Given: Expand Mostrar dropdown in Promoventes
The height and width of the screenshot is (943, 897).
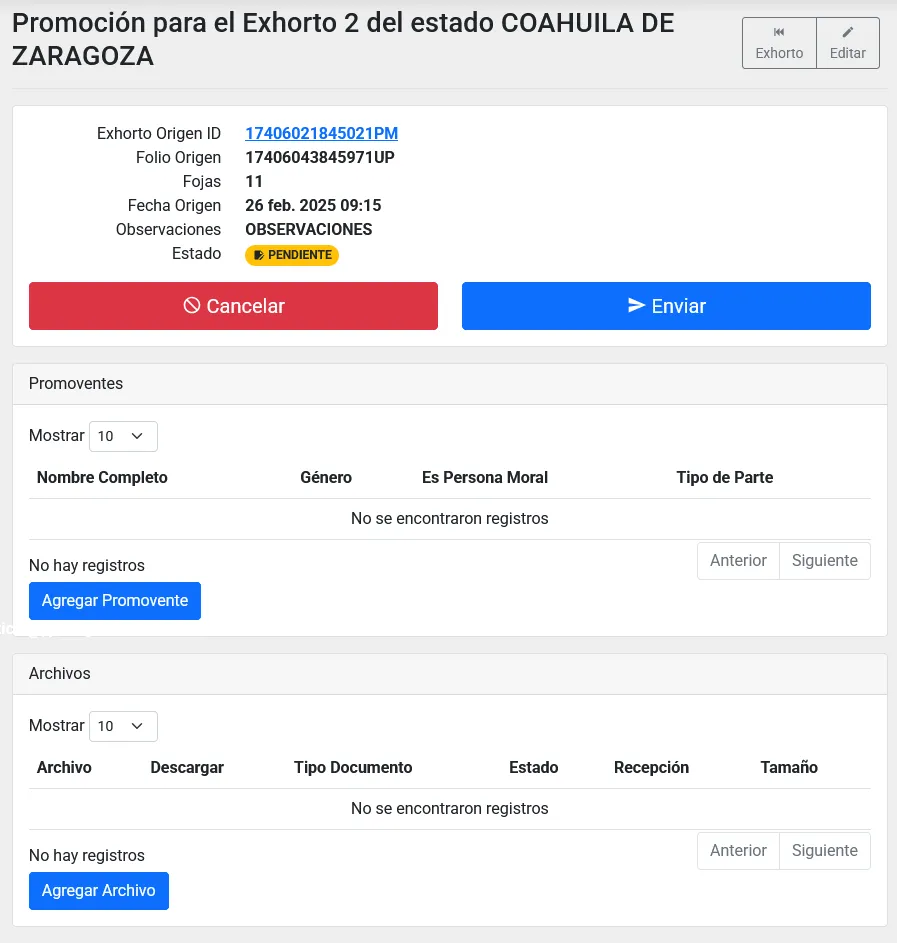Looking at the screenshot, I should [x=123, y=436].
